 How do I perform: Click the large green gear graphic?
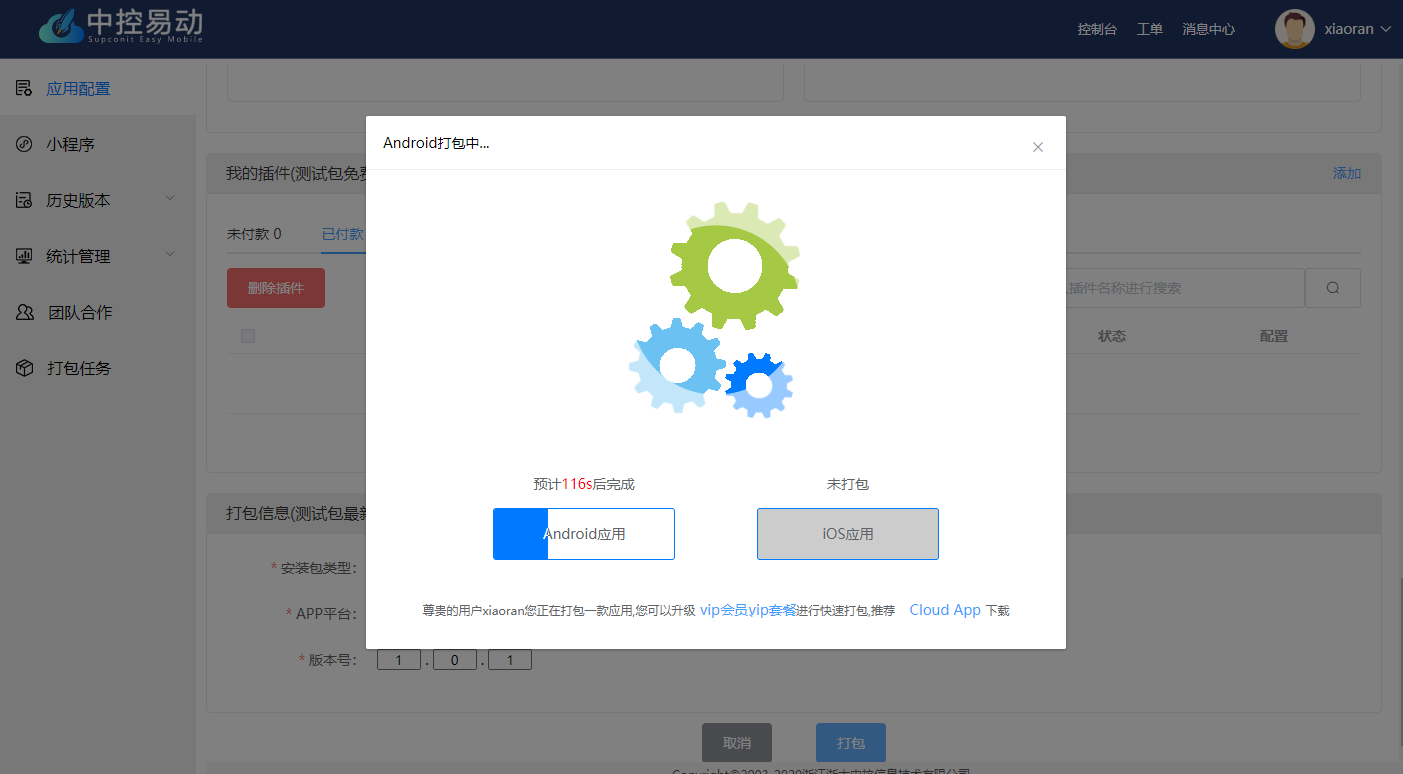click(x=736, y=265)
